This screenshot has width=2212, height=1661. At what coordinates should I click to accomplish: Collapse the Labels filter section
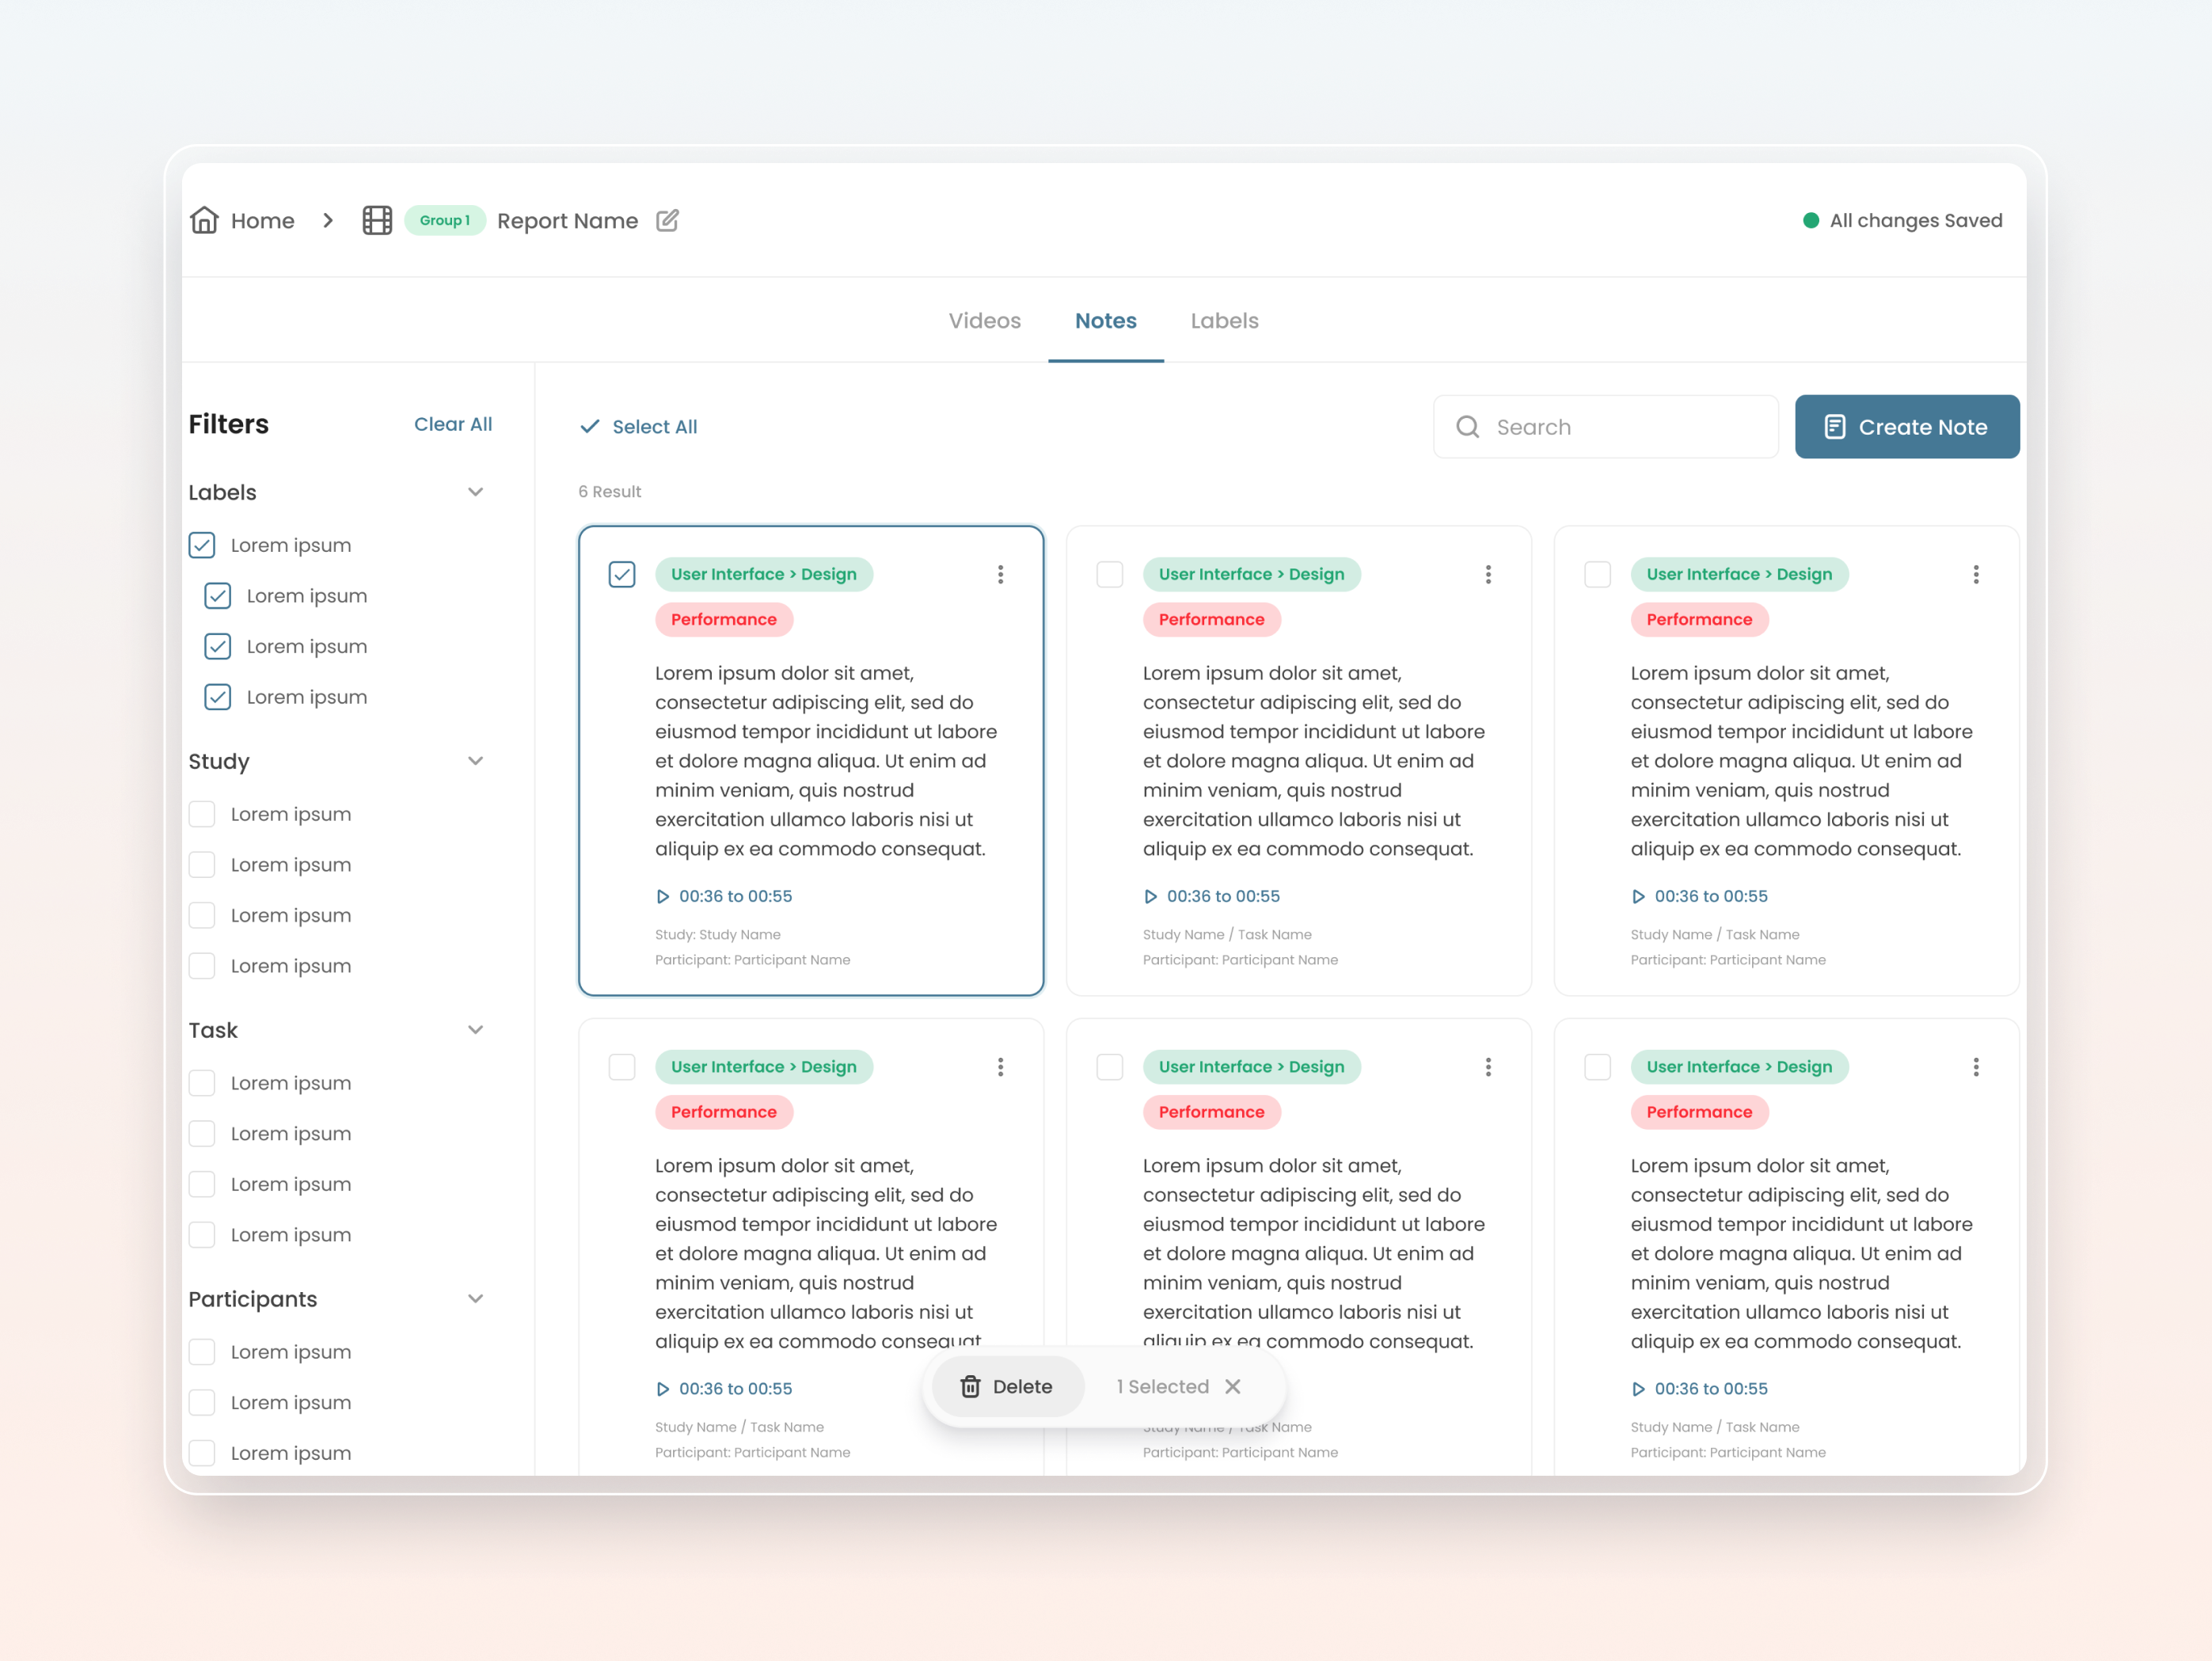[476, 492]
